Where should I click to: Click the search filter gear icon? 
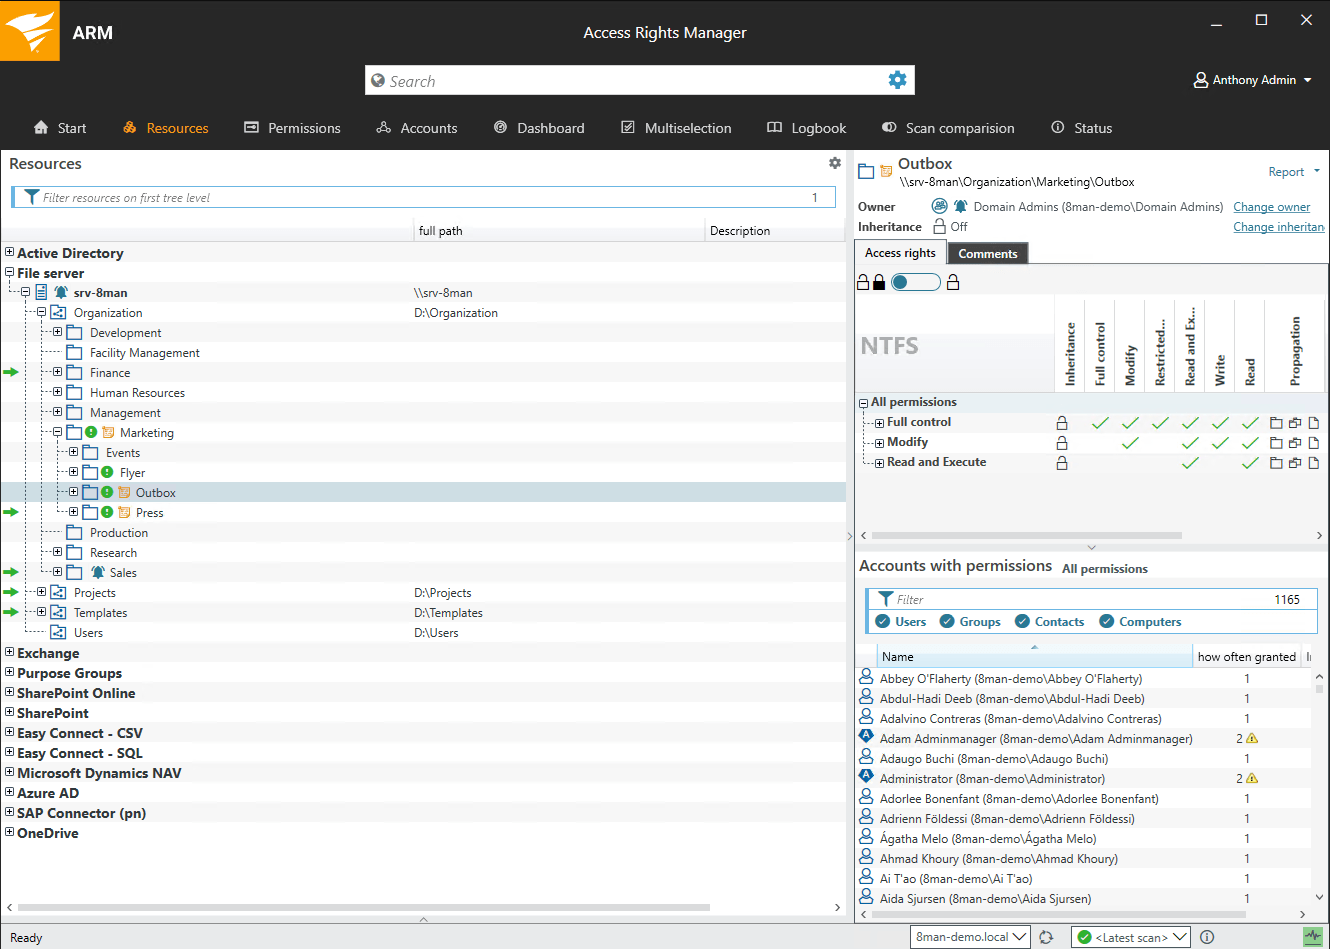897,80
